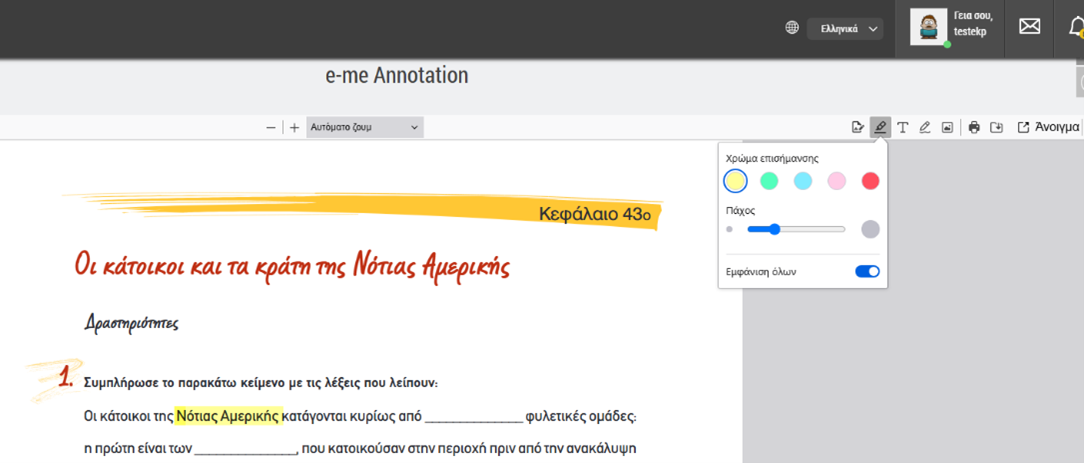
Task: Click the e-me Annotation title
Action: click(x=397, y=75)
